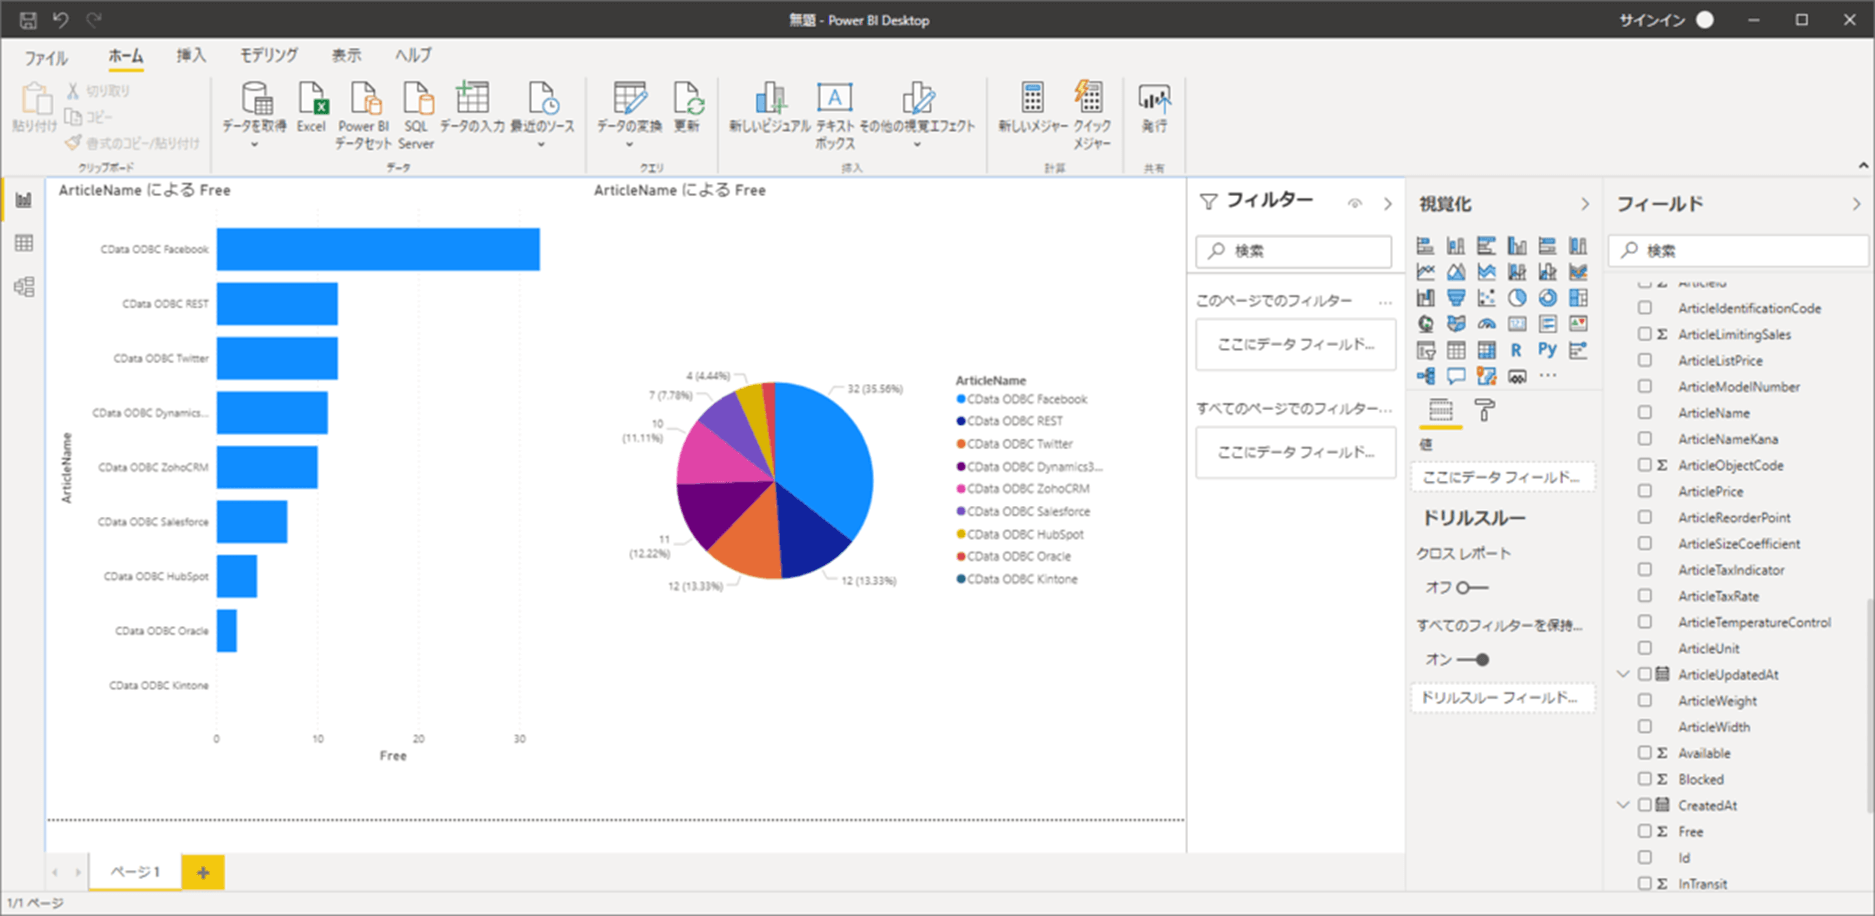This screenshot has width=1875, height=916.
Task: Open the File menu
Action: coord(46,57)
